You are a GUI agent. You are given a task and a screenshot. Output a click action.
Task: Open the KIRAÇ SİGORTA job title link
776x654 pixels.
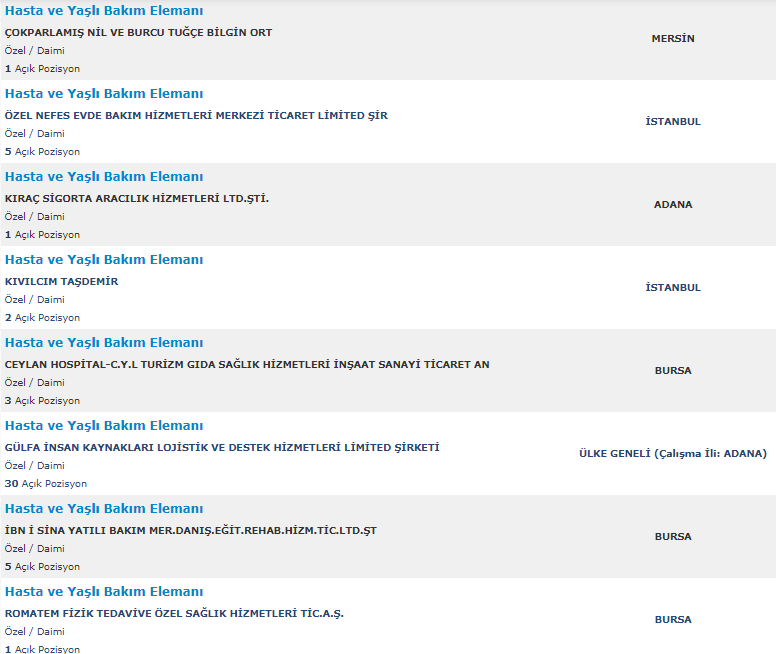[x=104, y=177]
